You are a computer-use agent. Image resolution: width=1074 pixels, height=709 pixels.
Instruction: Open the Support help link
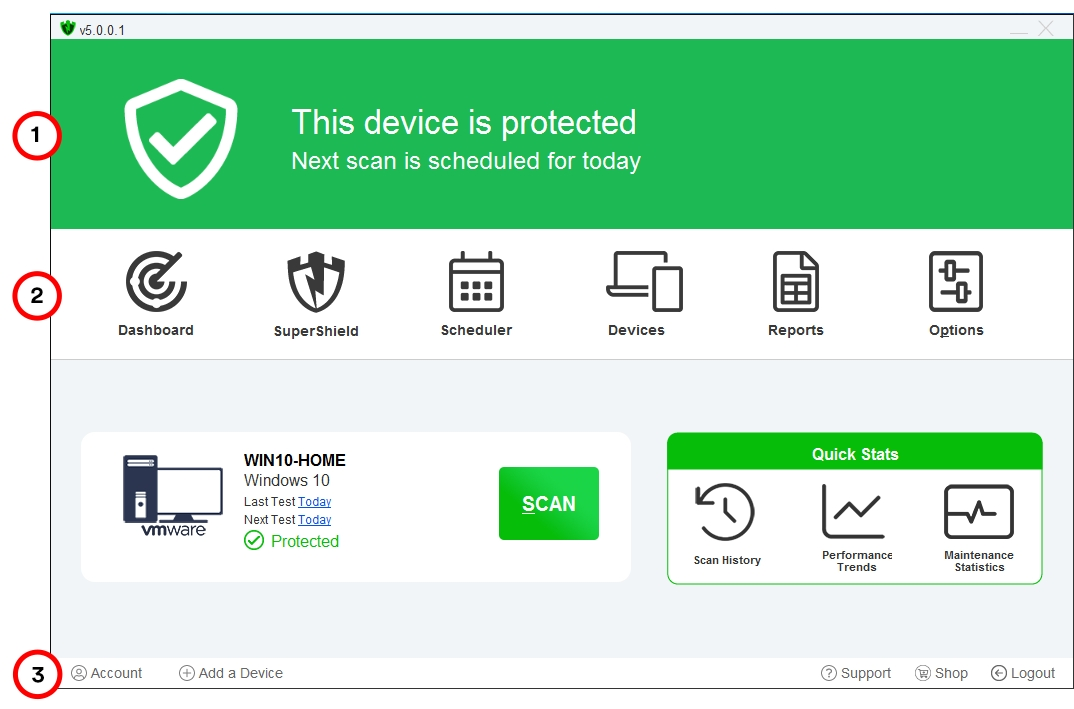856,673
